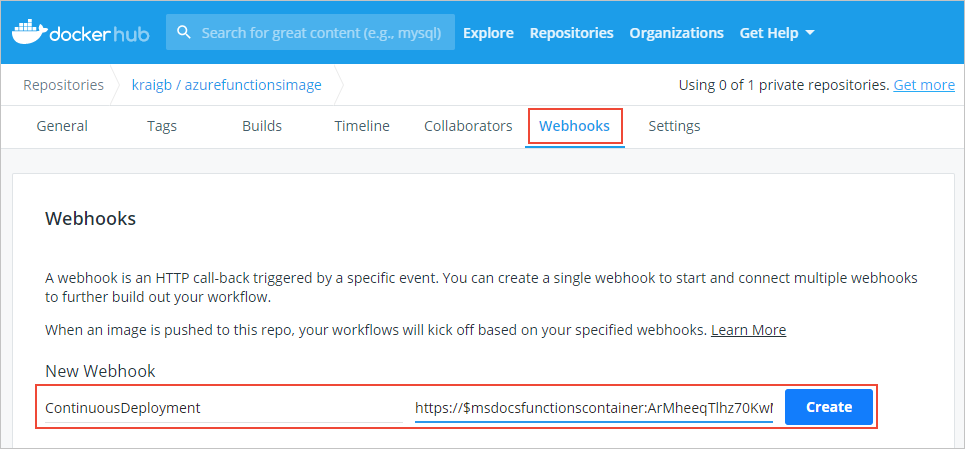Image resolution: width=965 pixels, height=449 pixels.
Task: Open the Collaborators tab
Action: coord(468,126)
